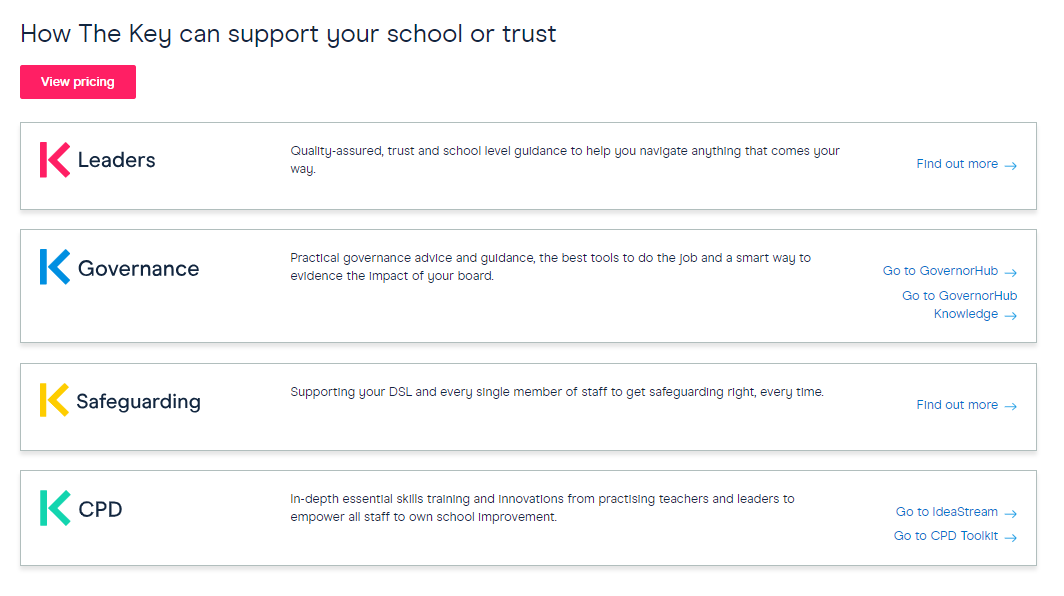
Task: Click arrow icon beside Go to CPD Toolkit
Action: click(1010, 538)
